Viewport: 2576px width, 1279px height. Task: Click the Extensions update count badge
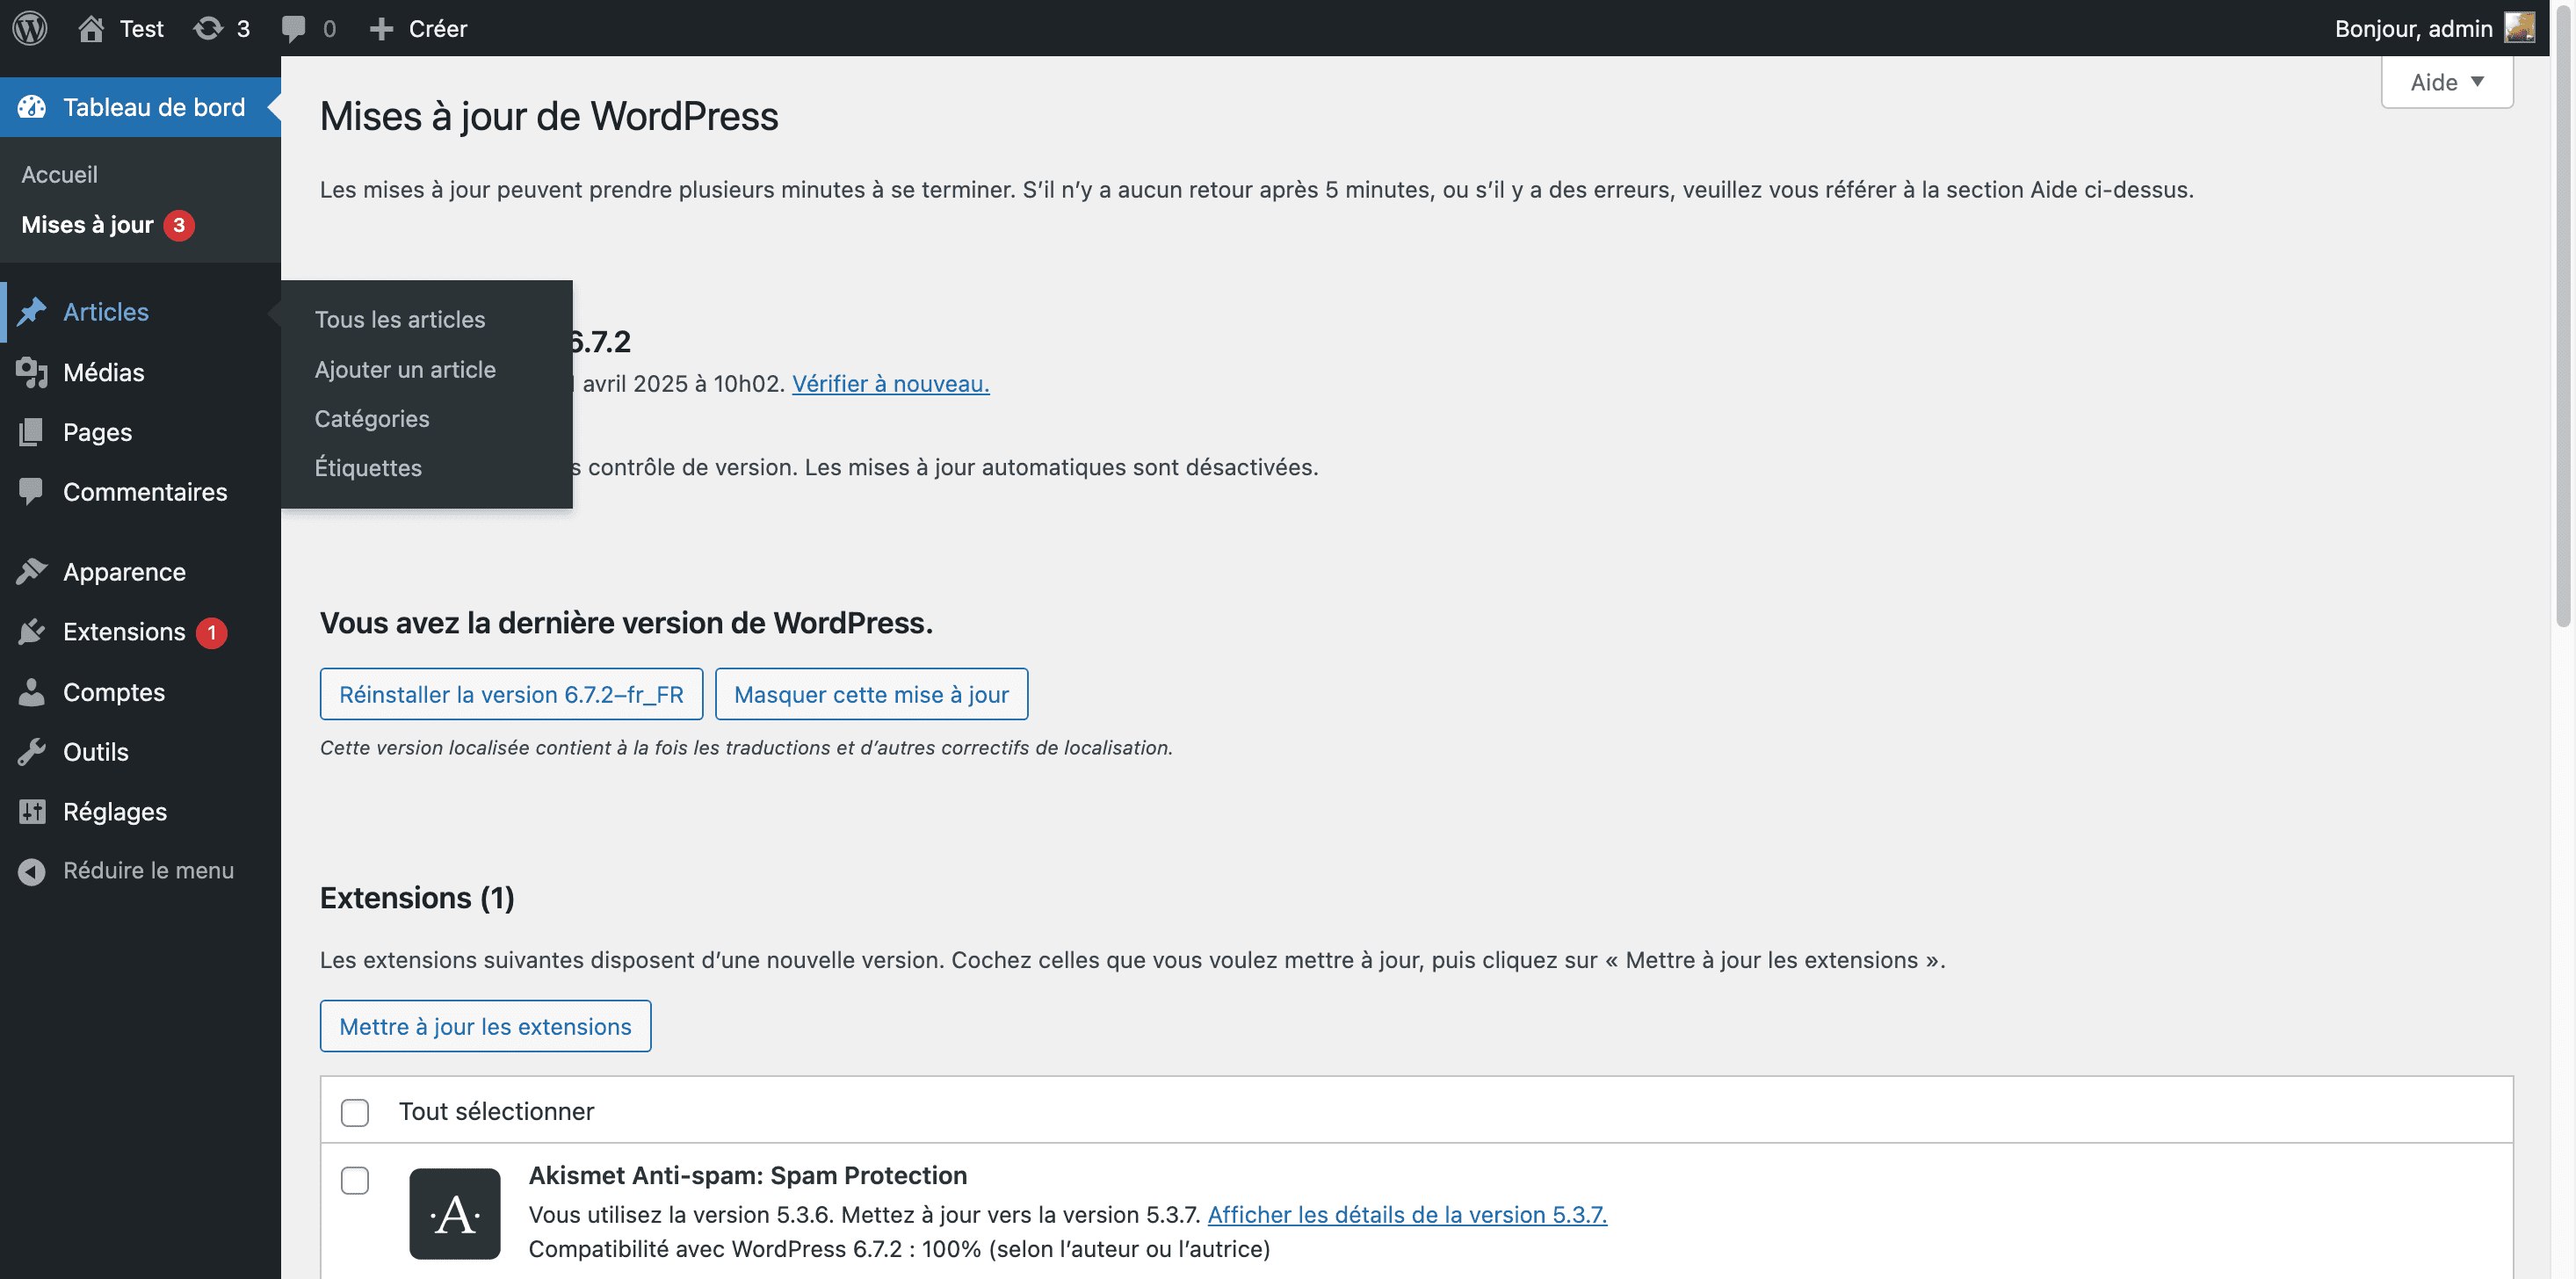click(211, 632)
